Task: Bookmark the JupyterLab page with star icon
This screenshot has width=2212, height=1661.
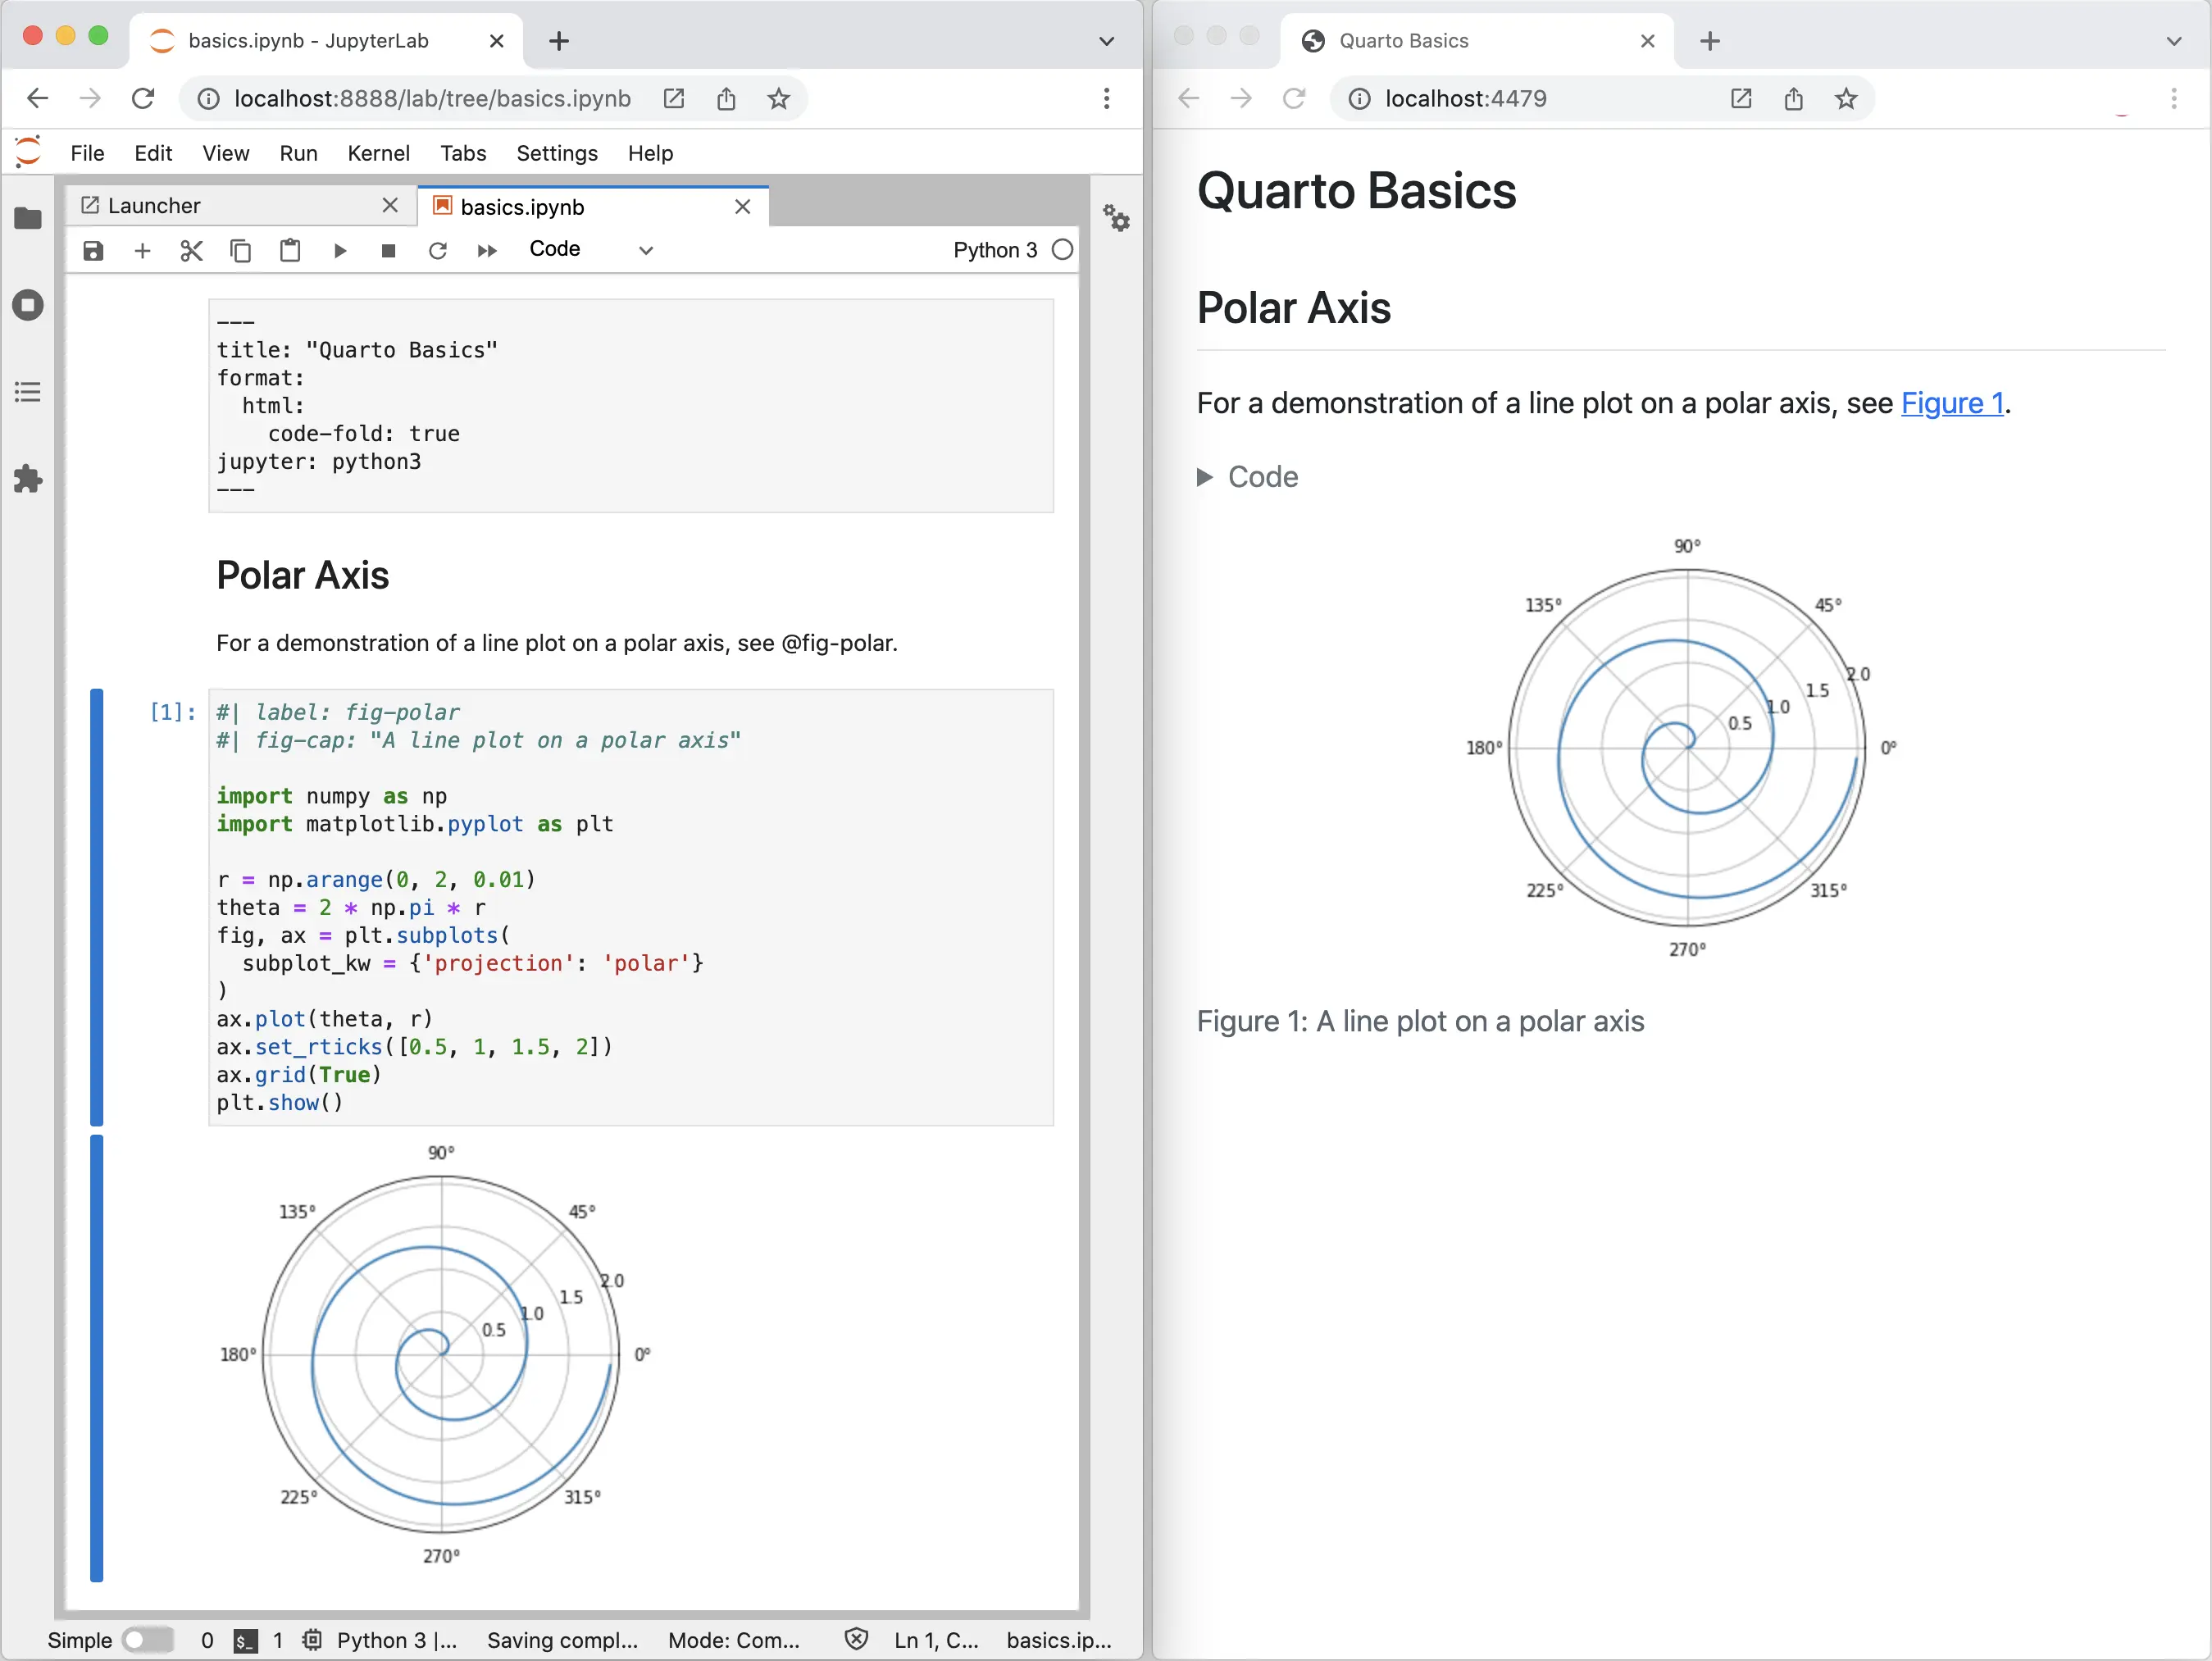Action: (x=779, y=98)
